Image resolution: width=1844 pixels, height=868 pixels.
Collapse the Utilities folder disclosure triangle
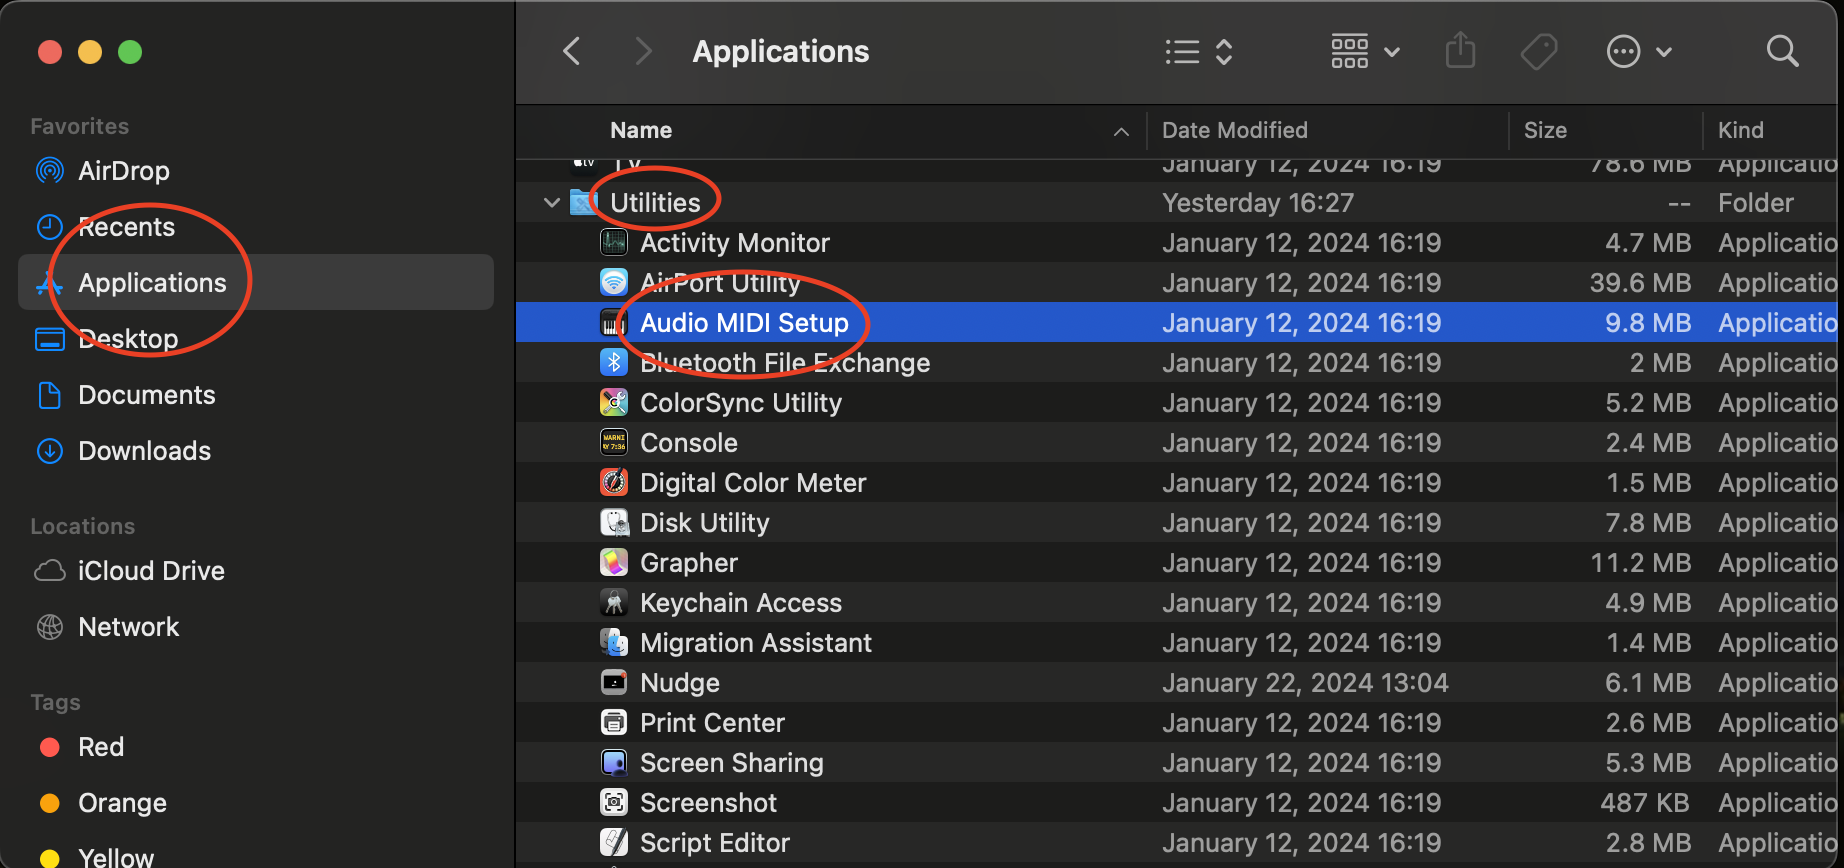coord(551,203)
